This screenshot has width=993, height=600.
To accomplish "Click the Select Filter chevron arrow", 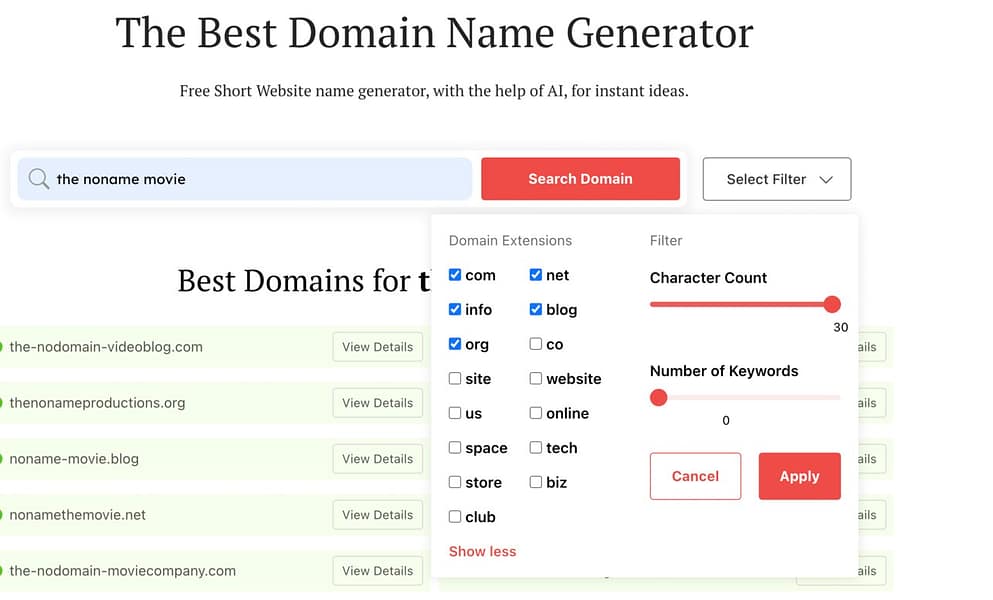I will coord(826,180).
